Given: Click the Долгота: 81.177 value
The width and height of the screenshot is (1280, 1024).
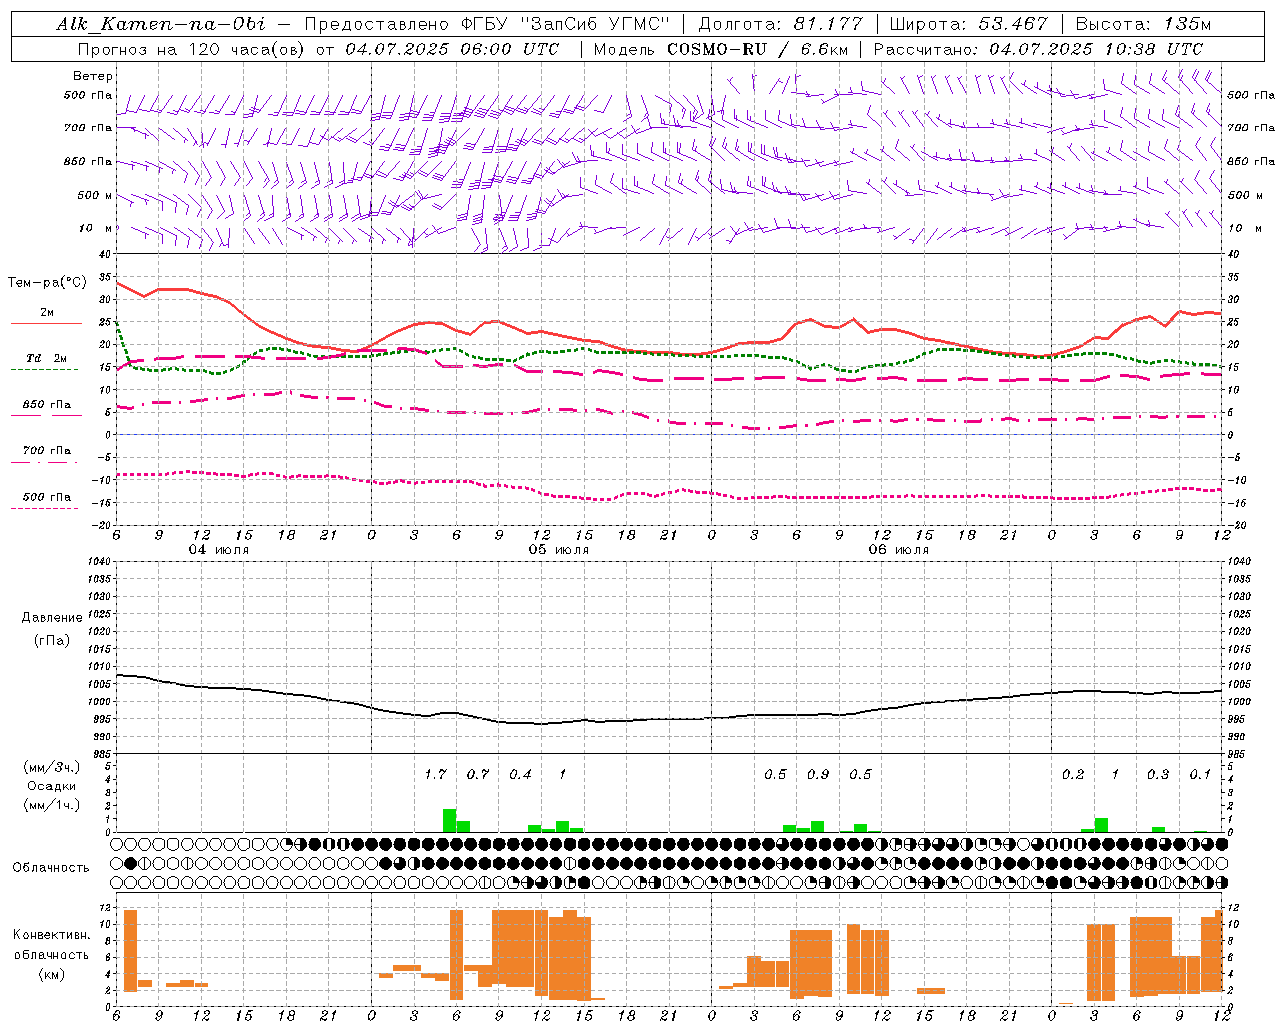Looking at the screenshot, I should 780,24.
